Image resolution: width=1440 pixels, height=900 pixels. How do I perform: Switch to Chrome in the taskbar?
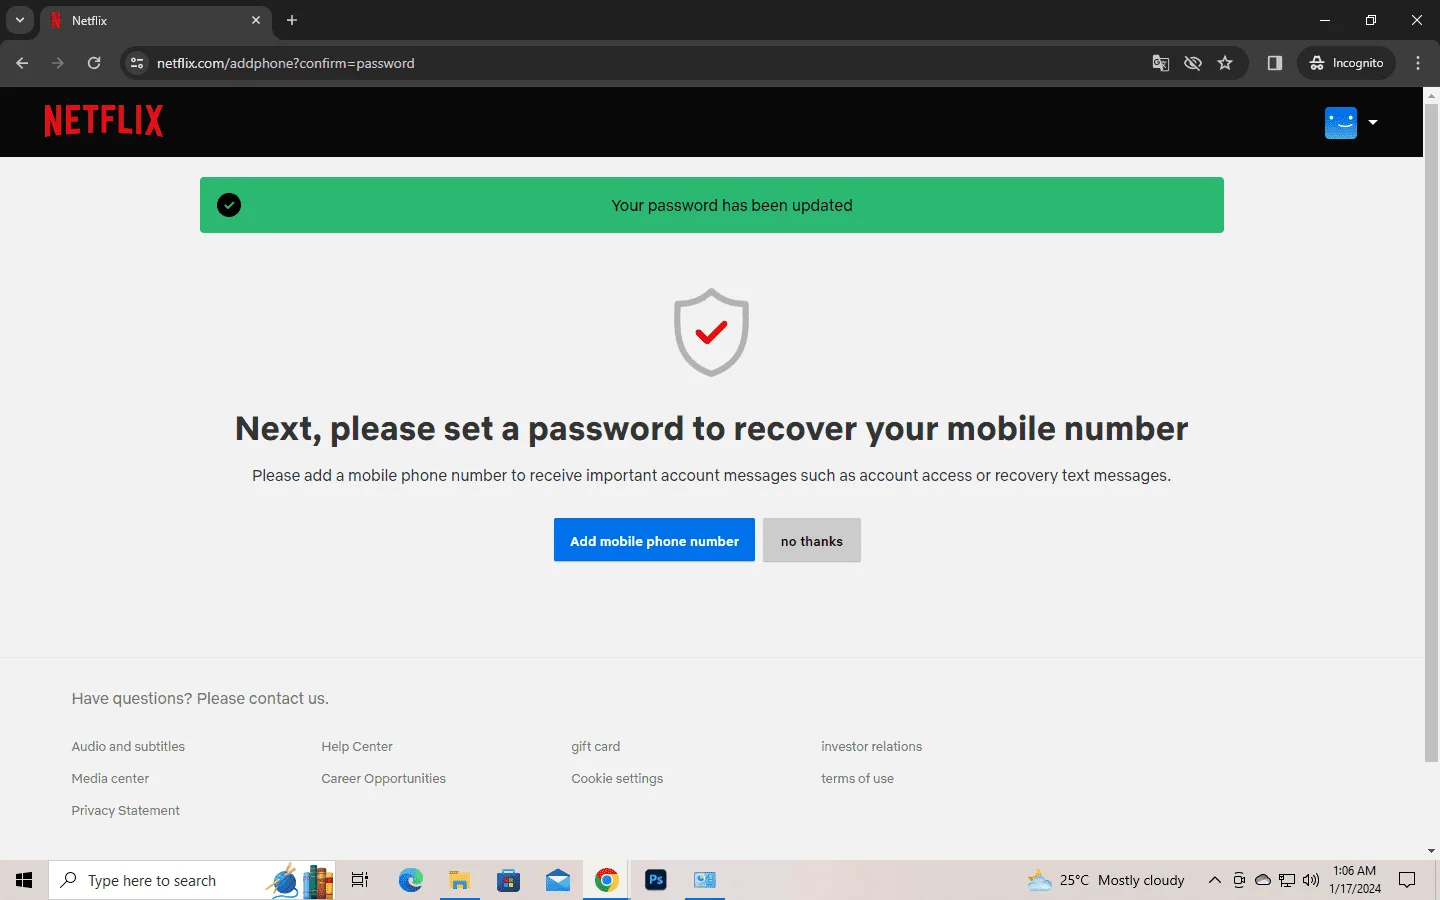606,880
